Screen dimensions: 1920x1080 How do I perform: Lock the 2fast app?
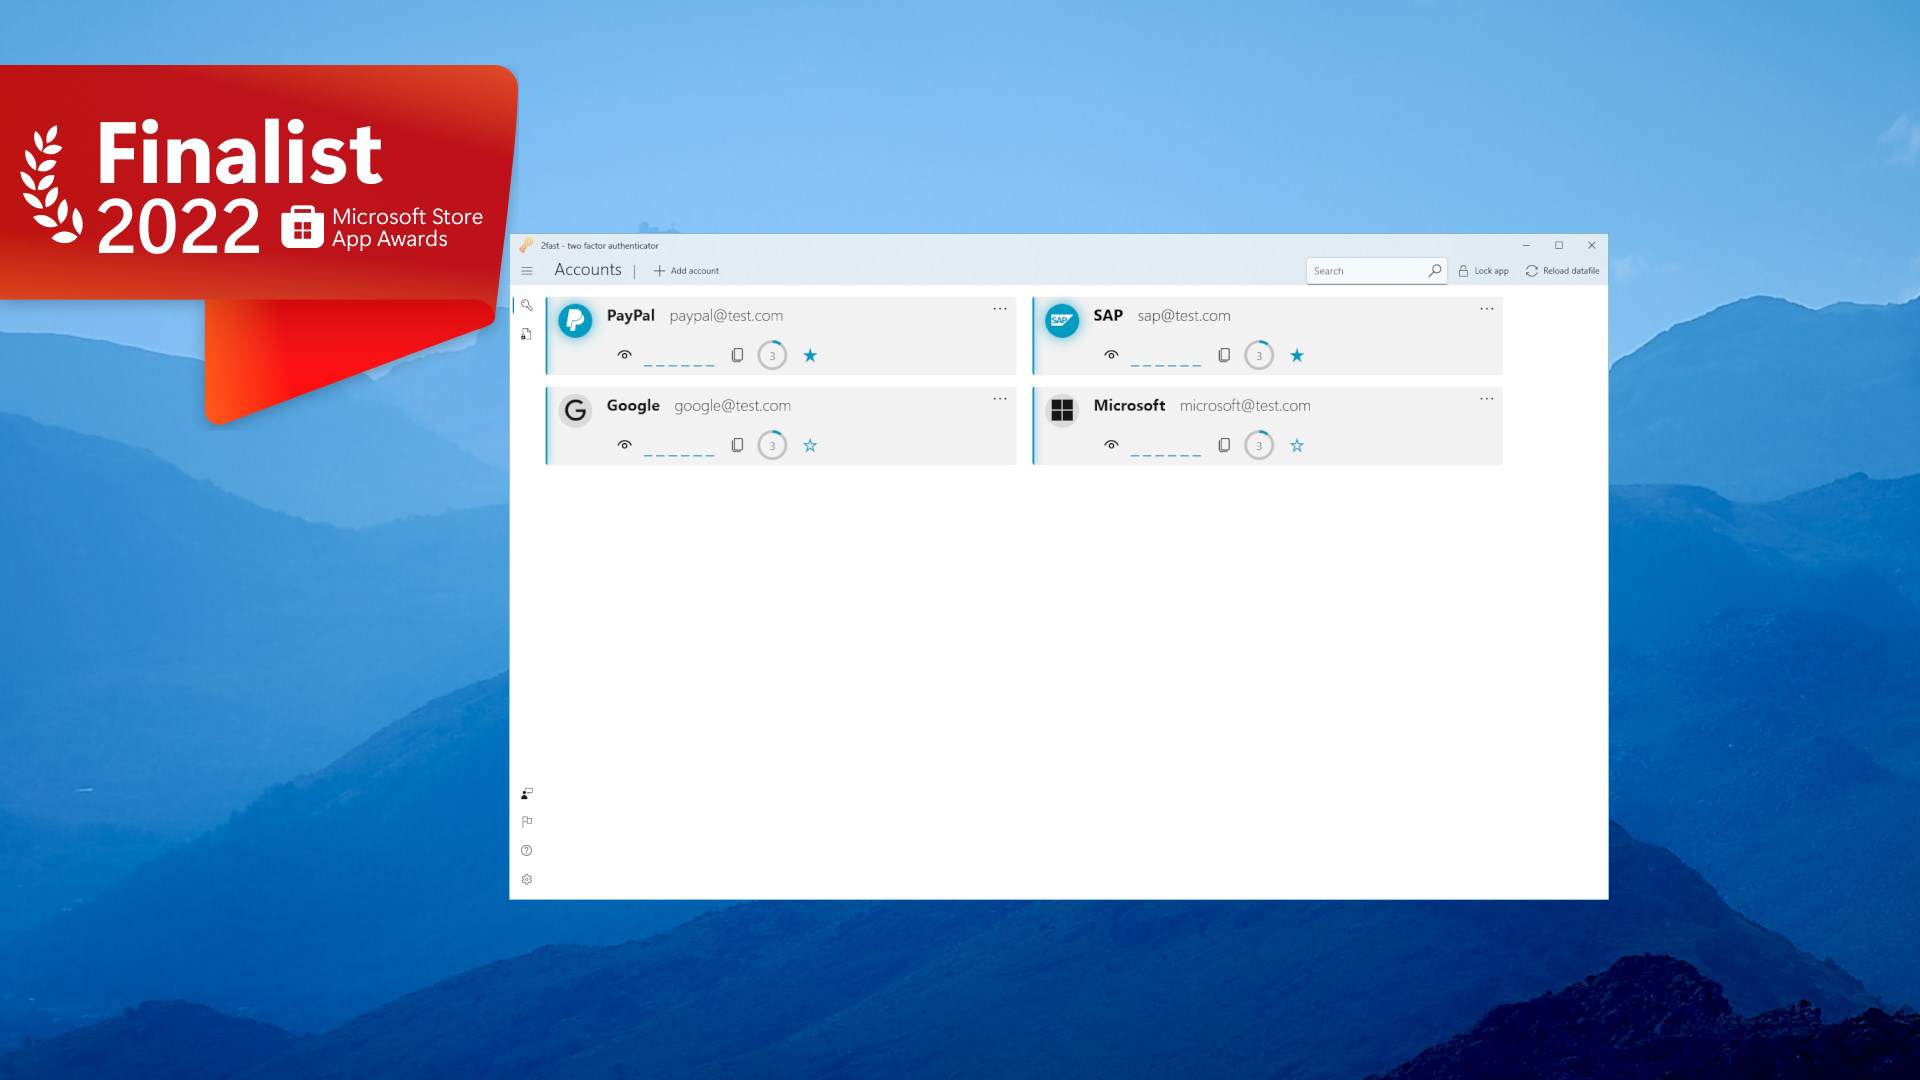click(1484, 270)
